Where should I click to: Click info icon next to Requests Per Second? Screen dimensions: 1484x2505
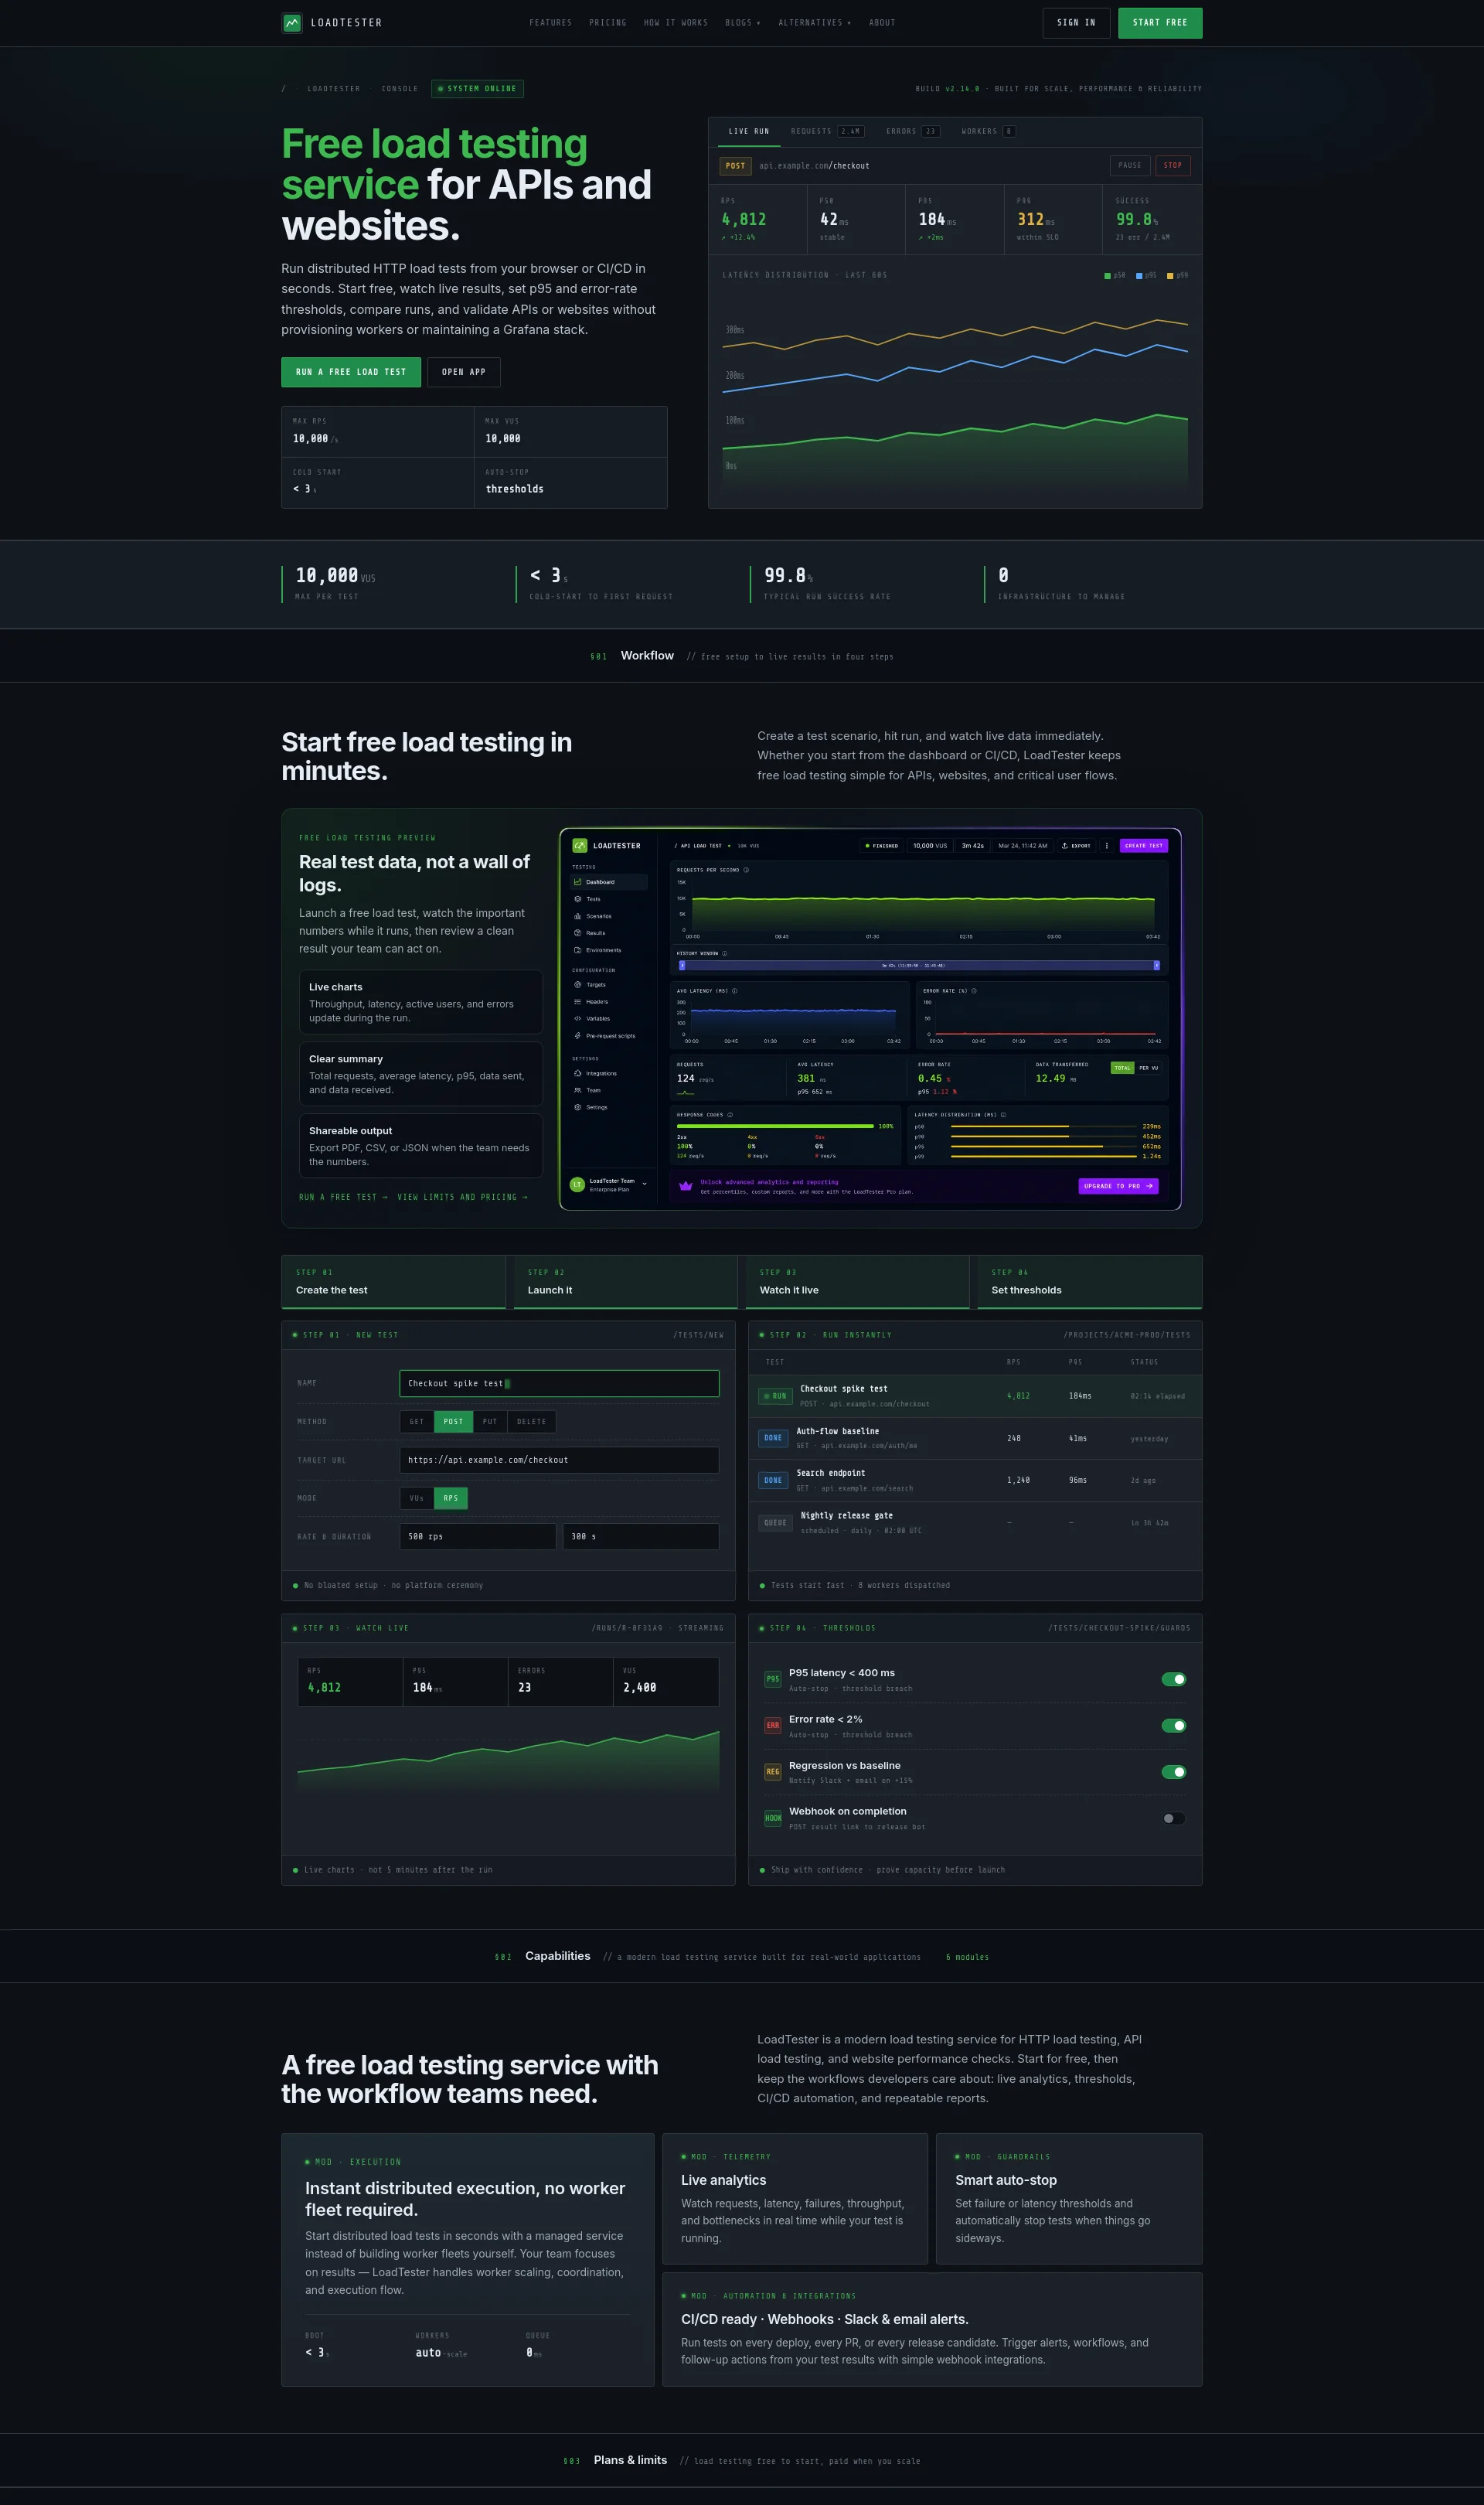pos(746,870)
